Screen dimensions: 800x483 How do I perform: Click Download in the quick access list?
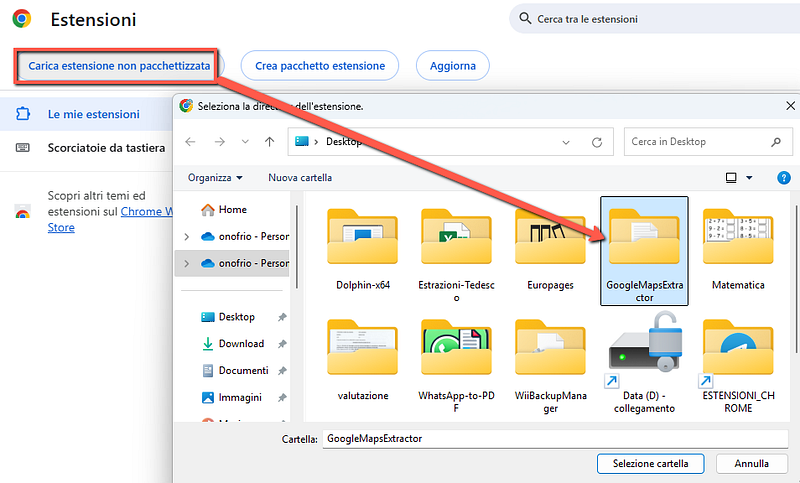[233, 344]
